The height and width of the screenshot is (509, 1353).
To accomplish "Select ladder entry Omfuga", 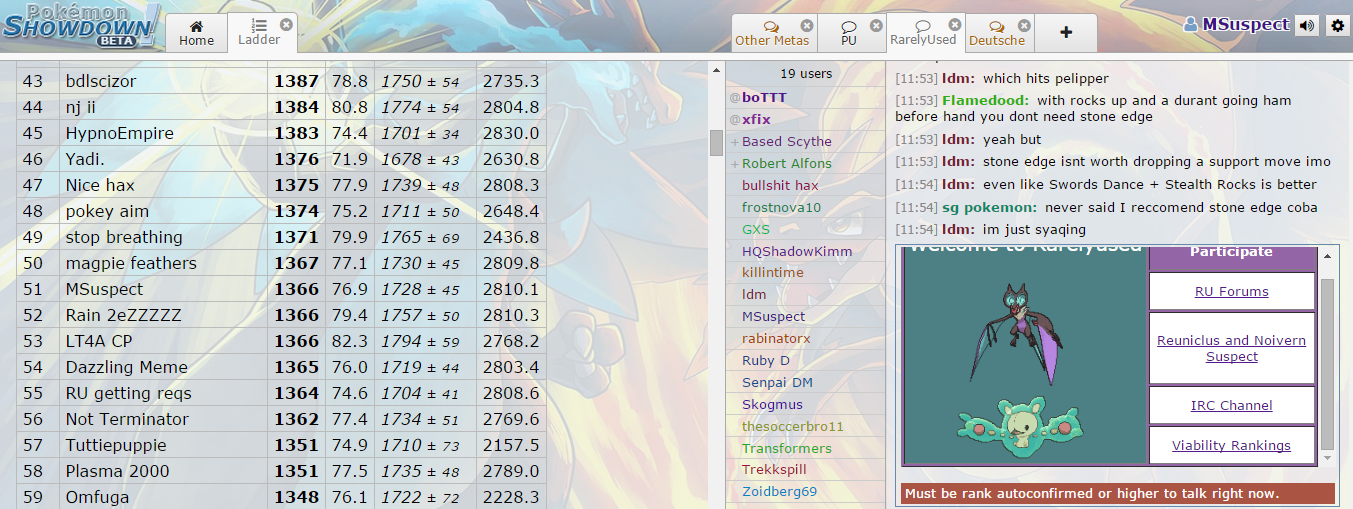I will tap(282, 497).
